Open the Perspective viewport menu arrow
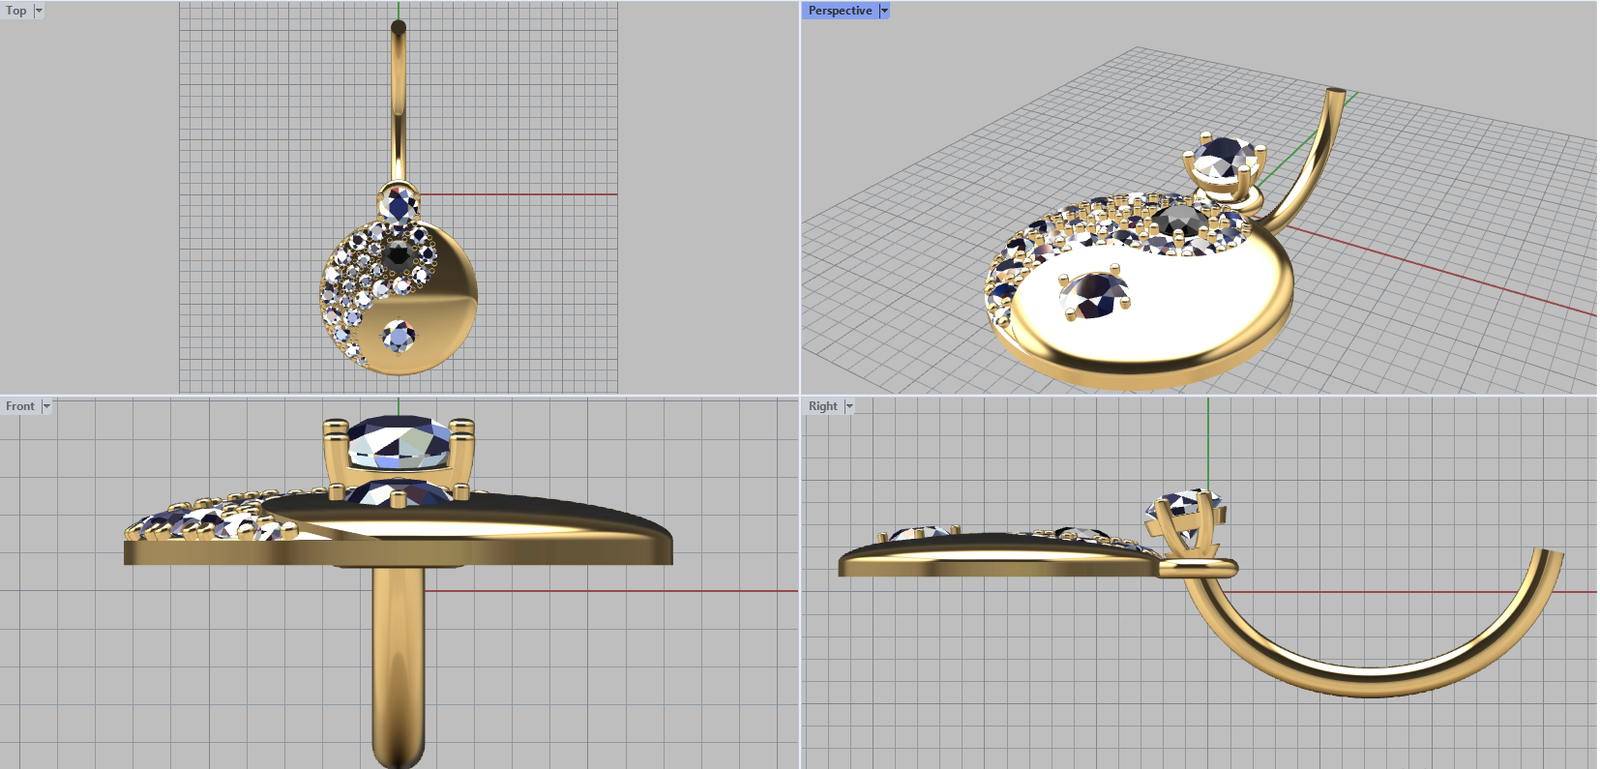1600x769 pixels. 884,11
